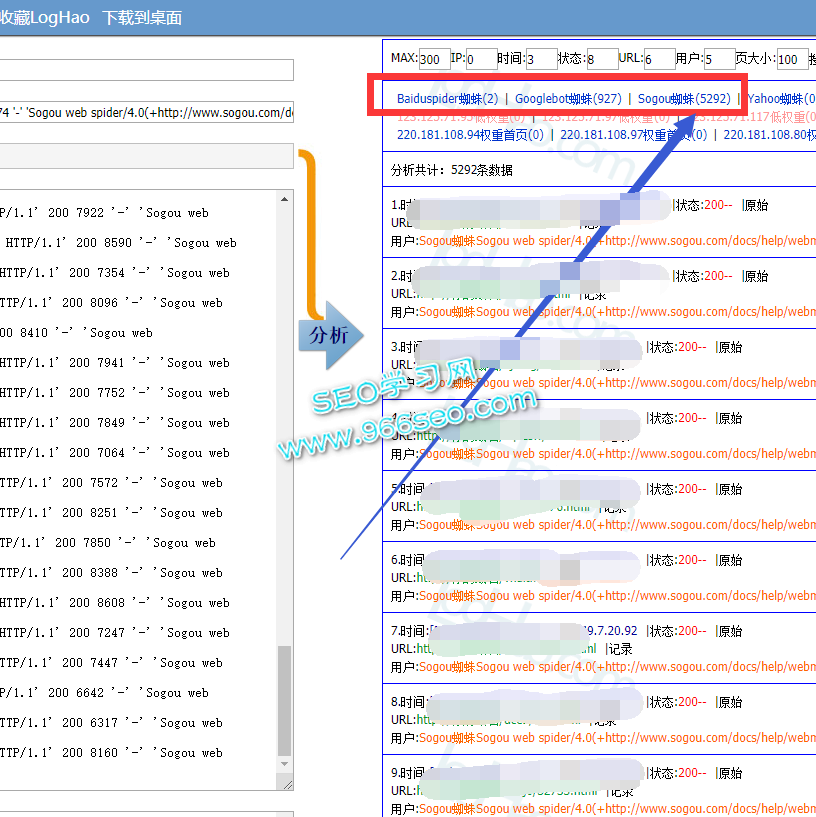Click '分析共计: 5292条数据' summary text
Viewport: 816px width, 817px height.
pyautogui.click(x=452, y=170)
